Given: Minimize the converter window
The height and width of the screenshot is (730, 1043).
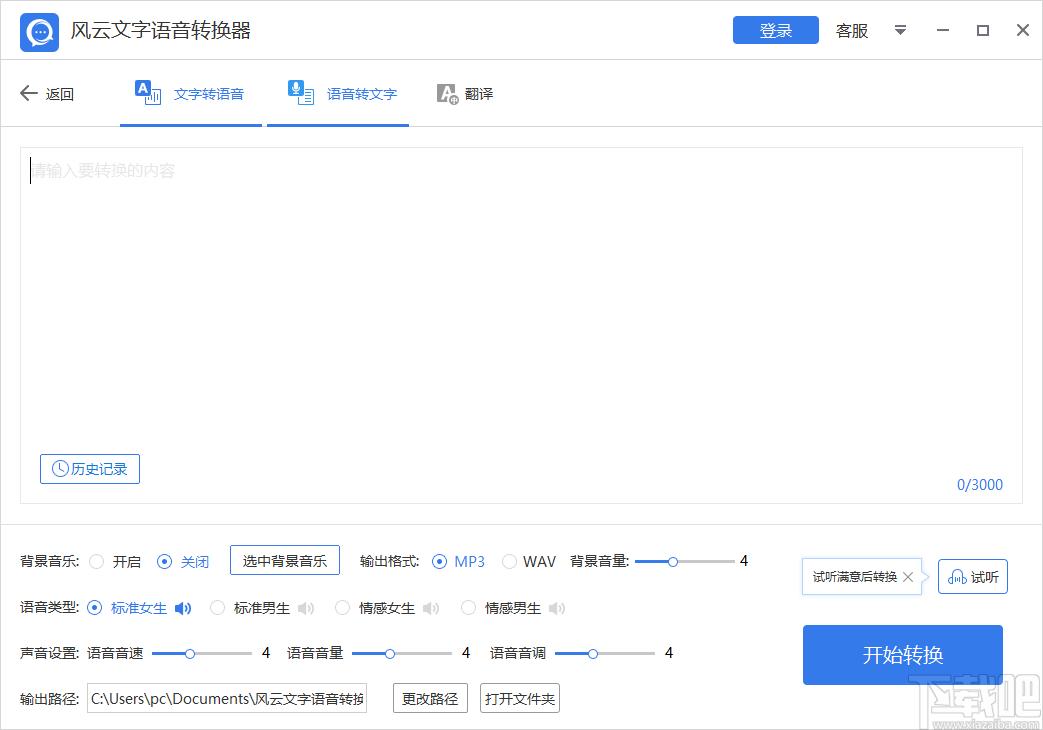Looking at the screenshot, I should [x=943, y=31].
